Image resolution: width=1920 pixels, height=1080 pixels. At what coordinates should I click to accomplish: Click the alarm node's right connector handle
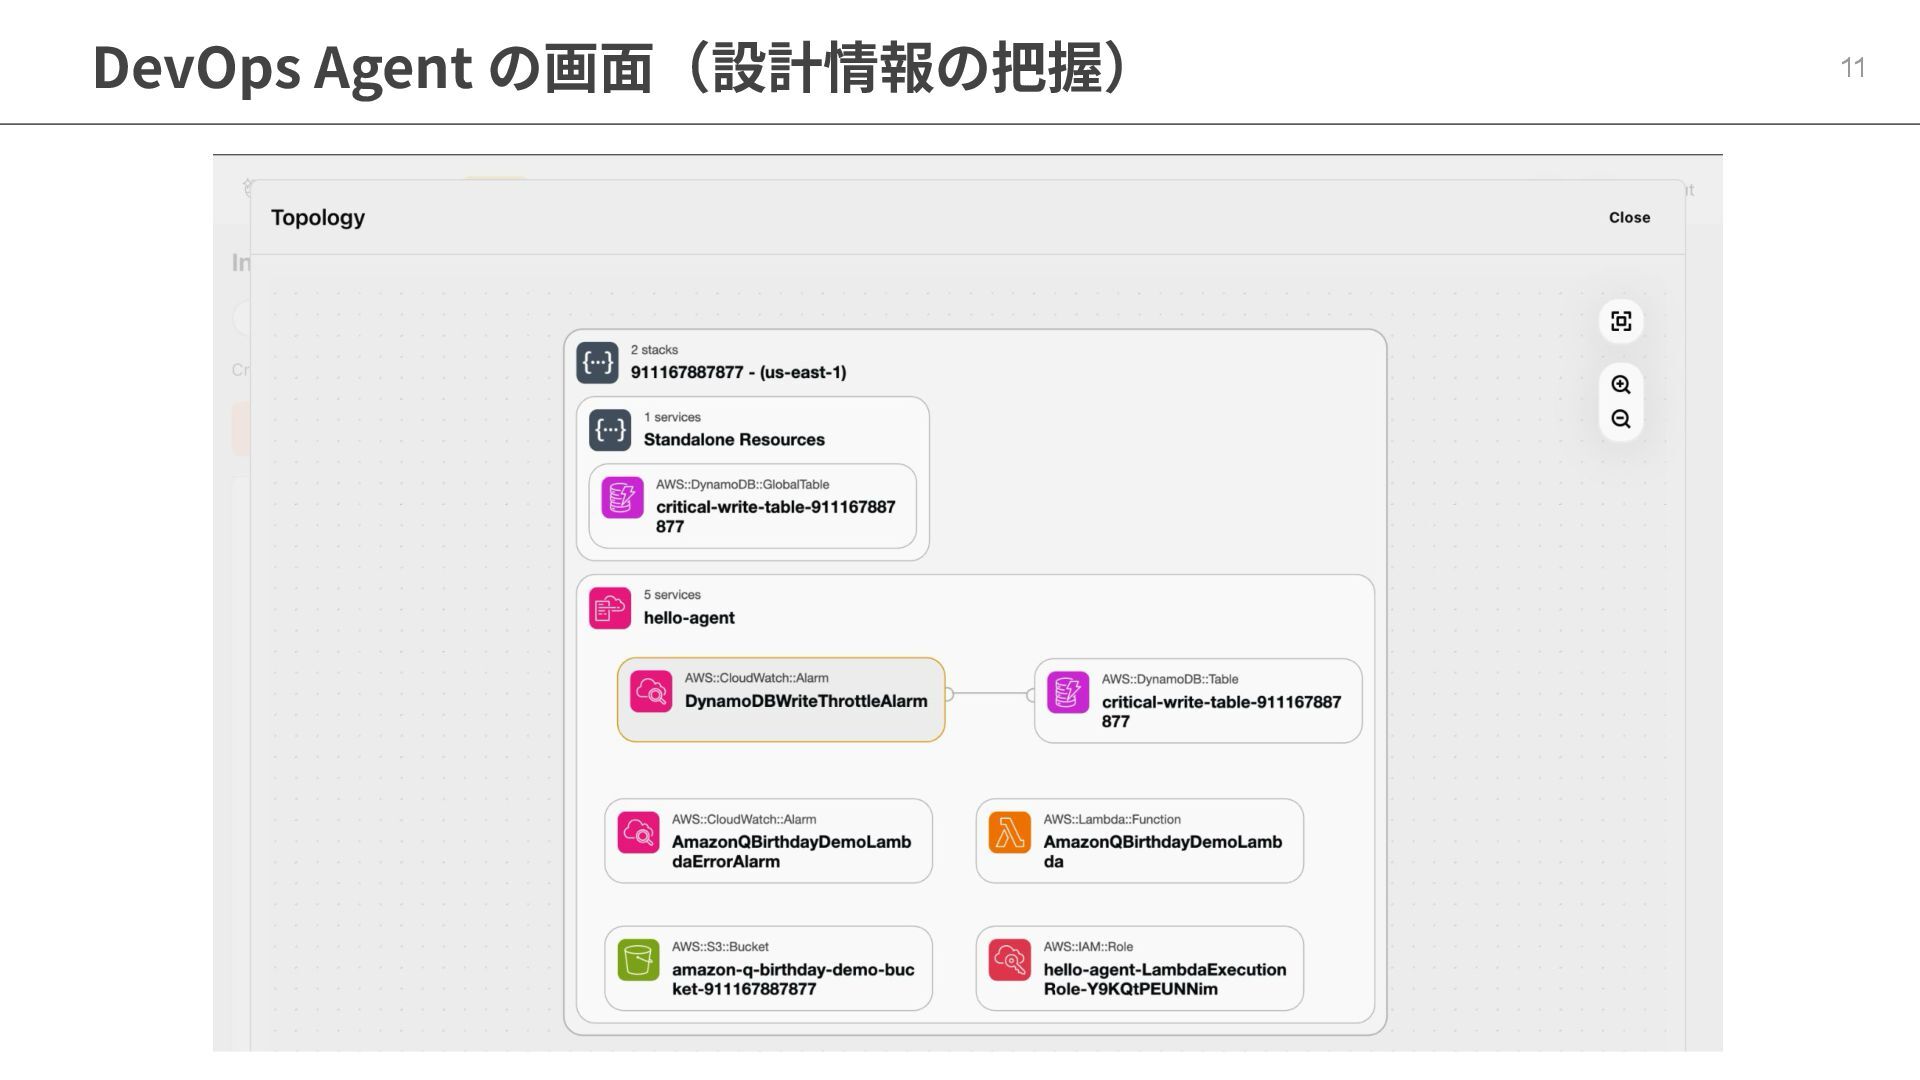(949, 694)
